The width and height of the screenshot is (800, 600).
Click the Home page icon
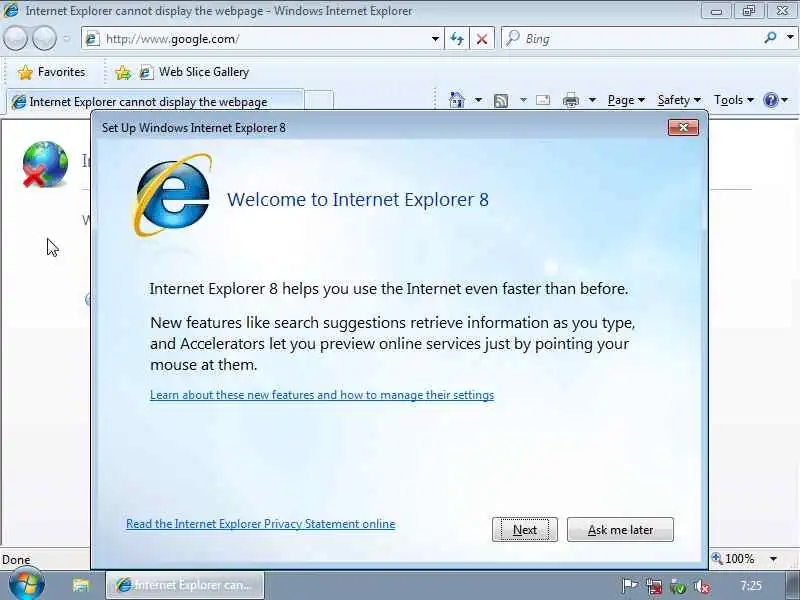pos(457,100)
